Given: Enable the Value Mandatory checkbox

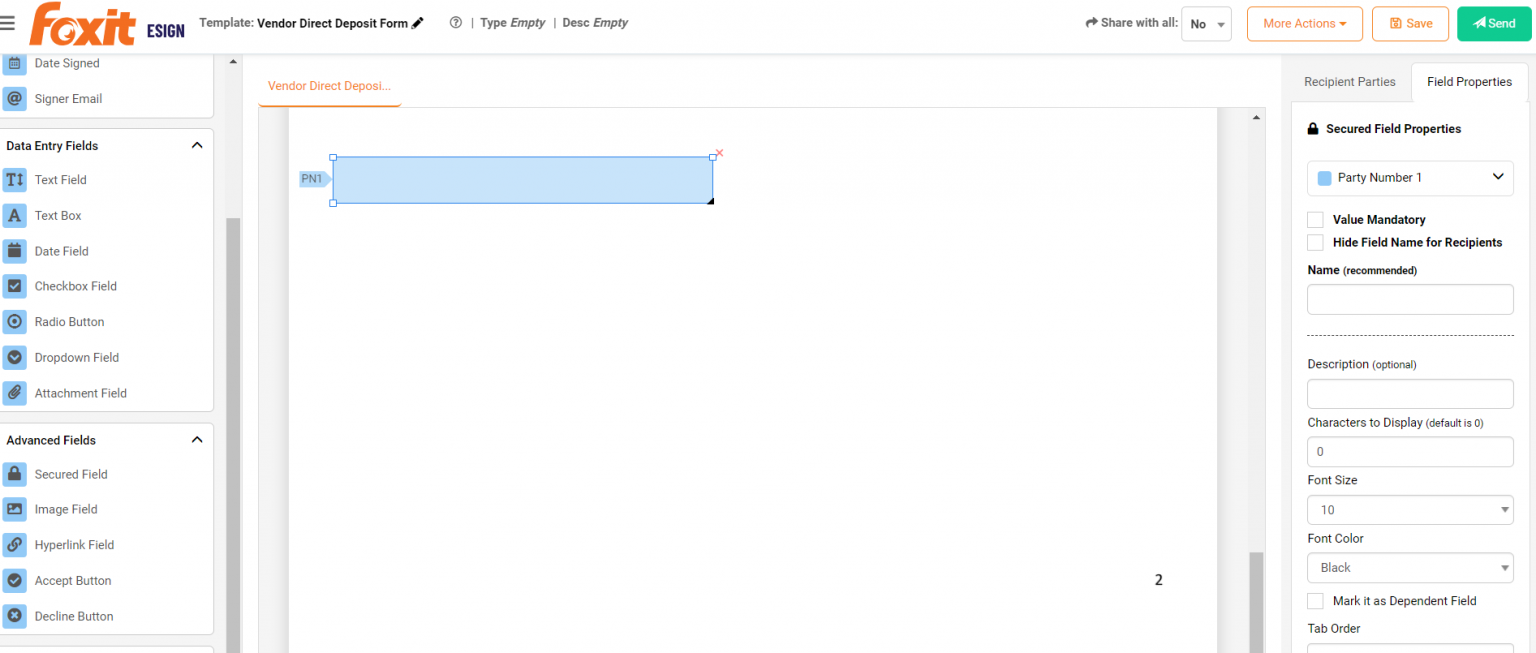Looking at the screenshot, I should tap(1315, 219).
